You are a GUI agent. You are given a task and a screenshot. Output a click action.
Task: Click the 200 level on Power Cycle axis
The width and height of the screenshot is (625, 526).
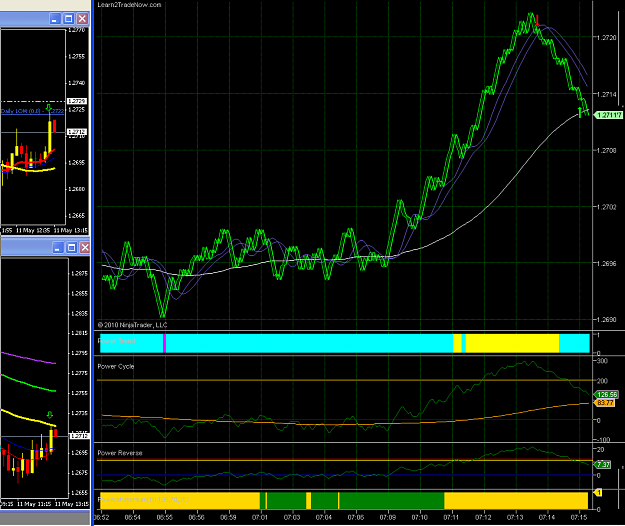click(x=602, y=381)
